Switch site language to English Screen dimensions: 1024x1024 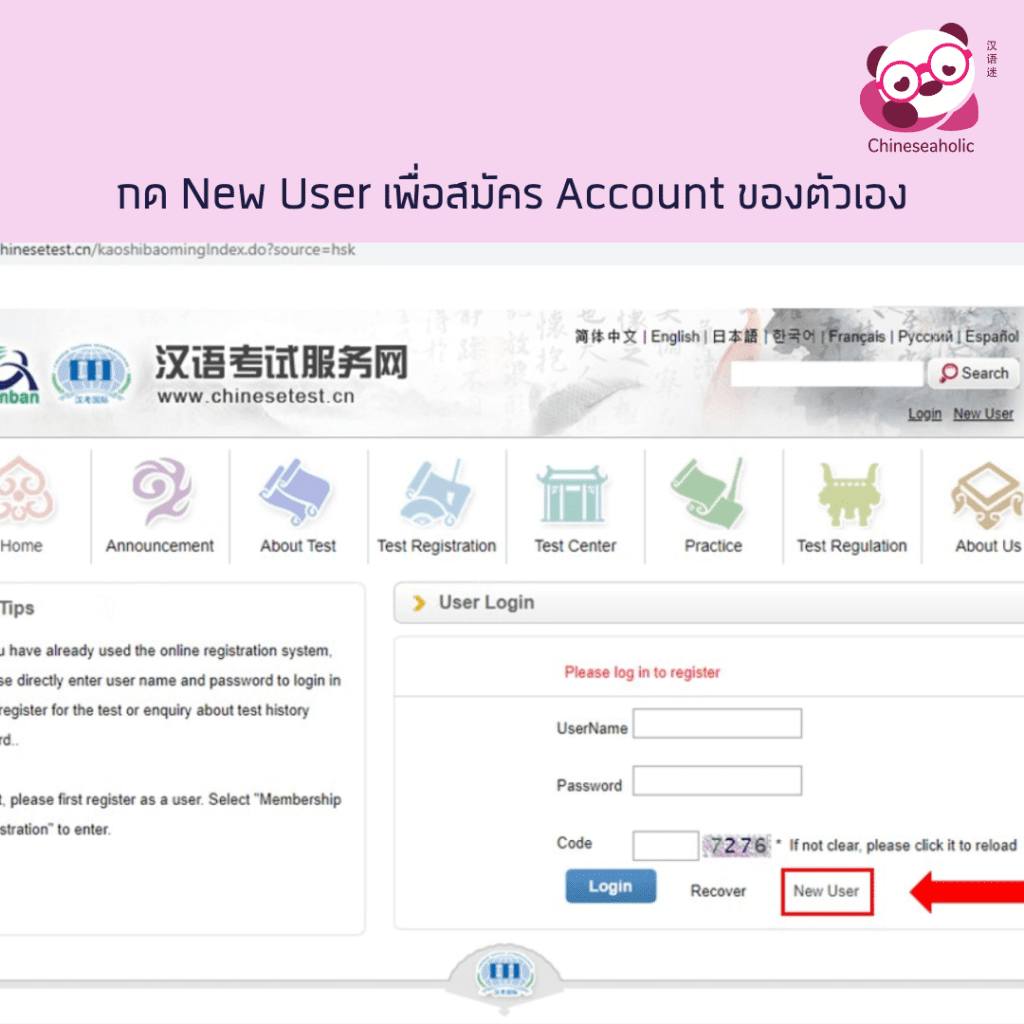(675, 337)
